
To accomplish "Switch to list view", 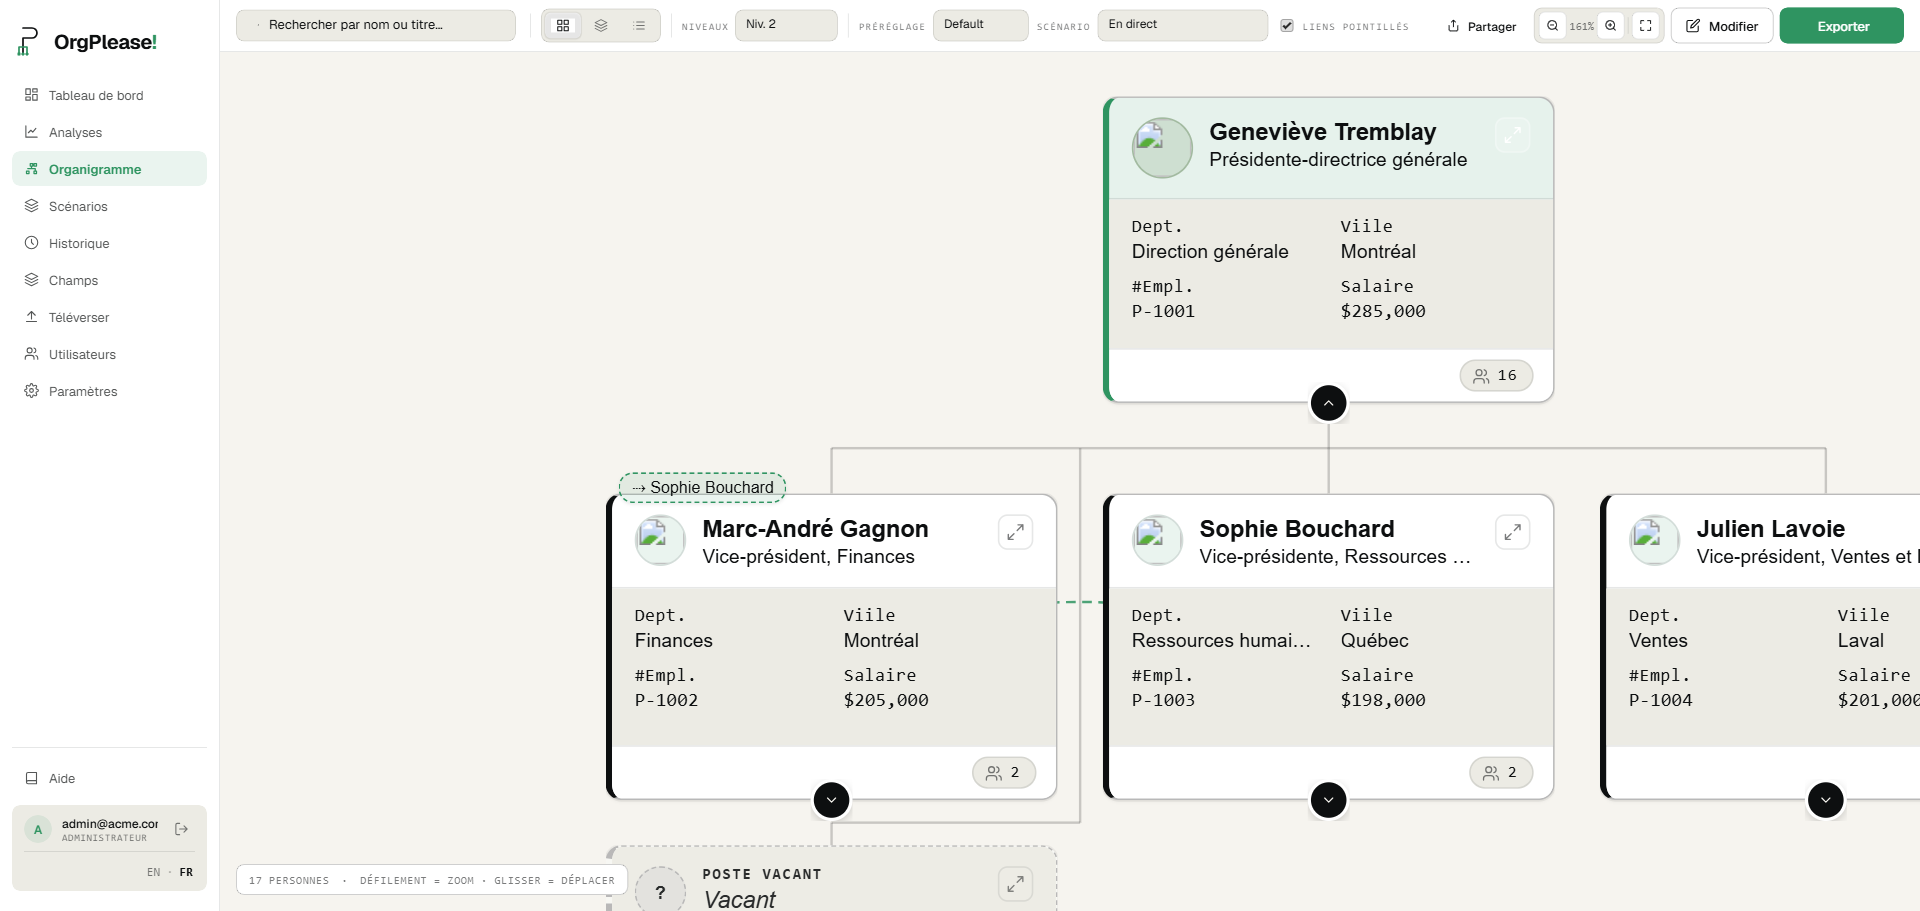I will pos(639,25).
